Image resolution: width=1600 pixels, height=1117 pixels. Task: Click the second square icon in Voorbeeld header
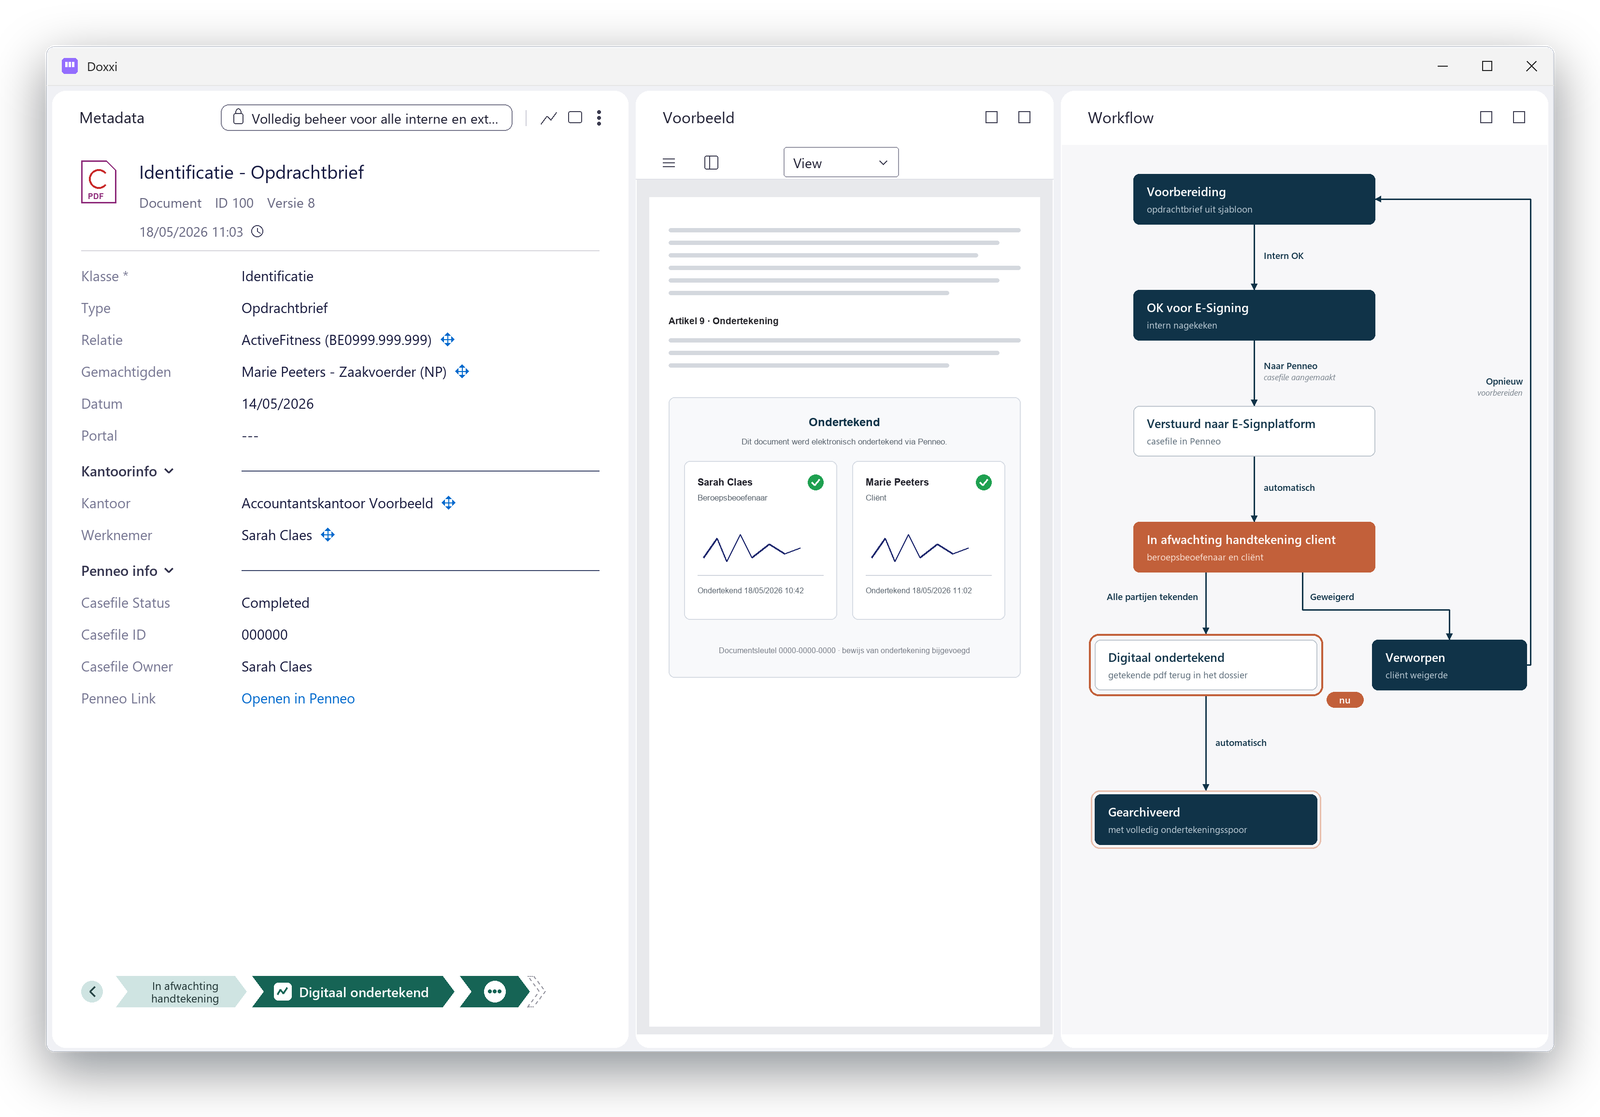pos(1025,117)
